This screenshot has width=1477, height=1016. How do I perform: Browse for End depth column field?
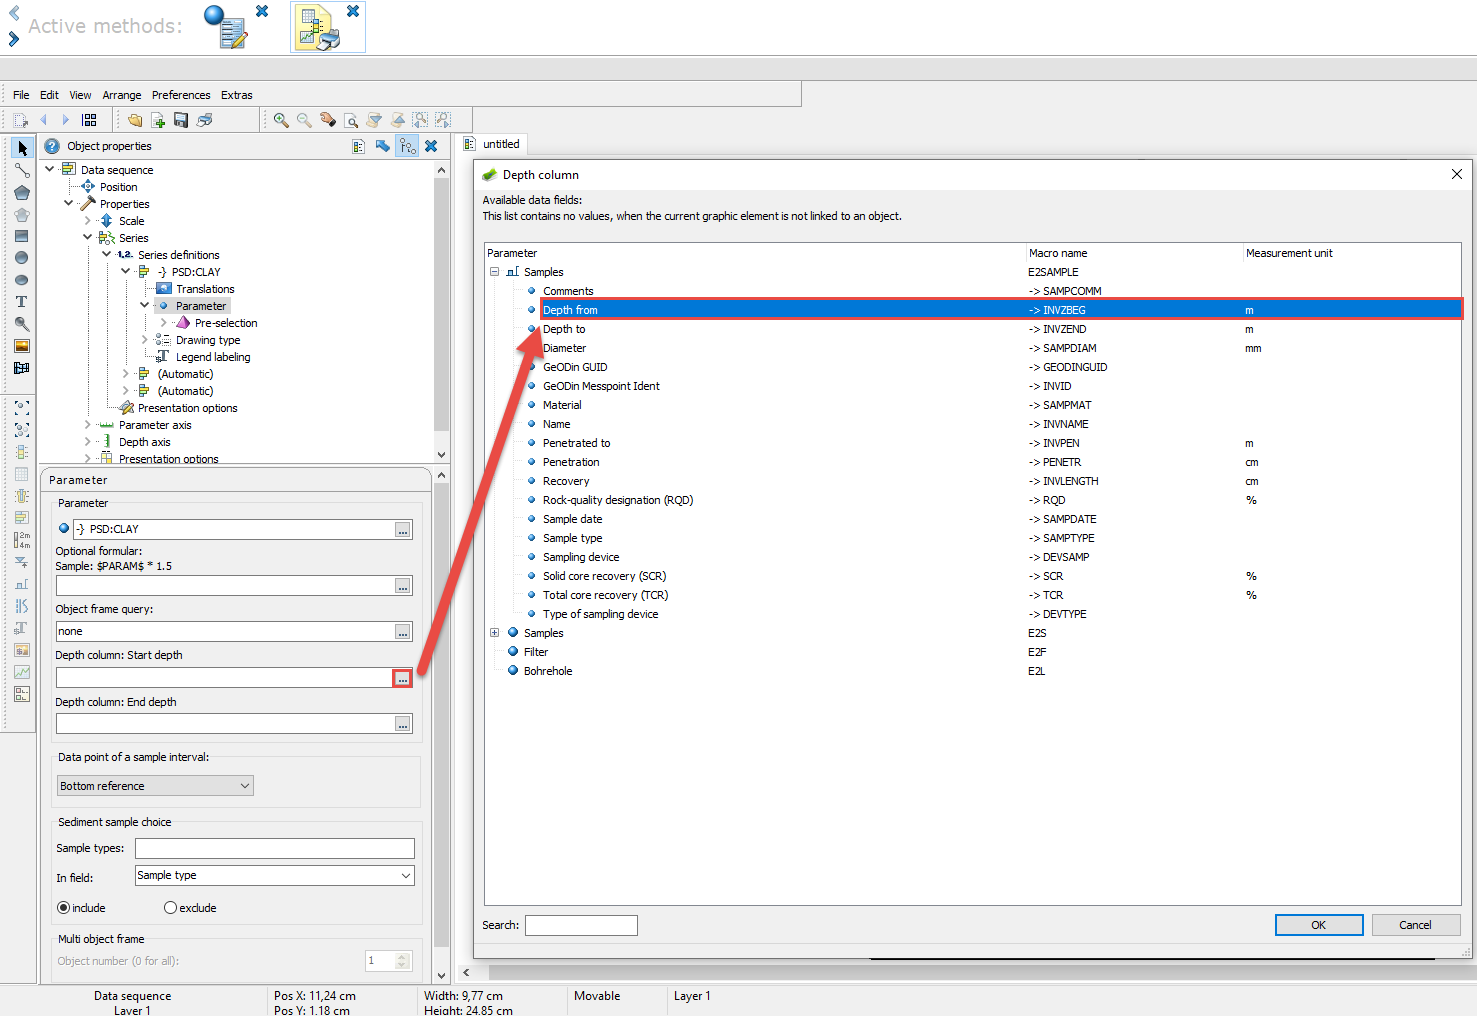click(x=402, y=725)
